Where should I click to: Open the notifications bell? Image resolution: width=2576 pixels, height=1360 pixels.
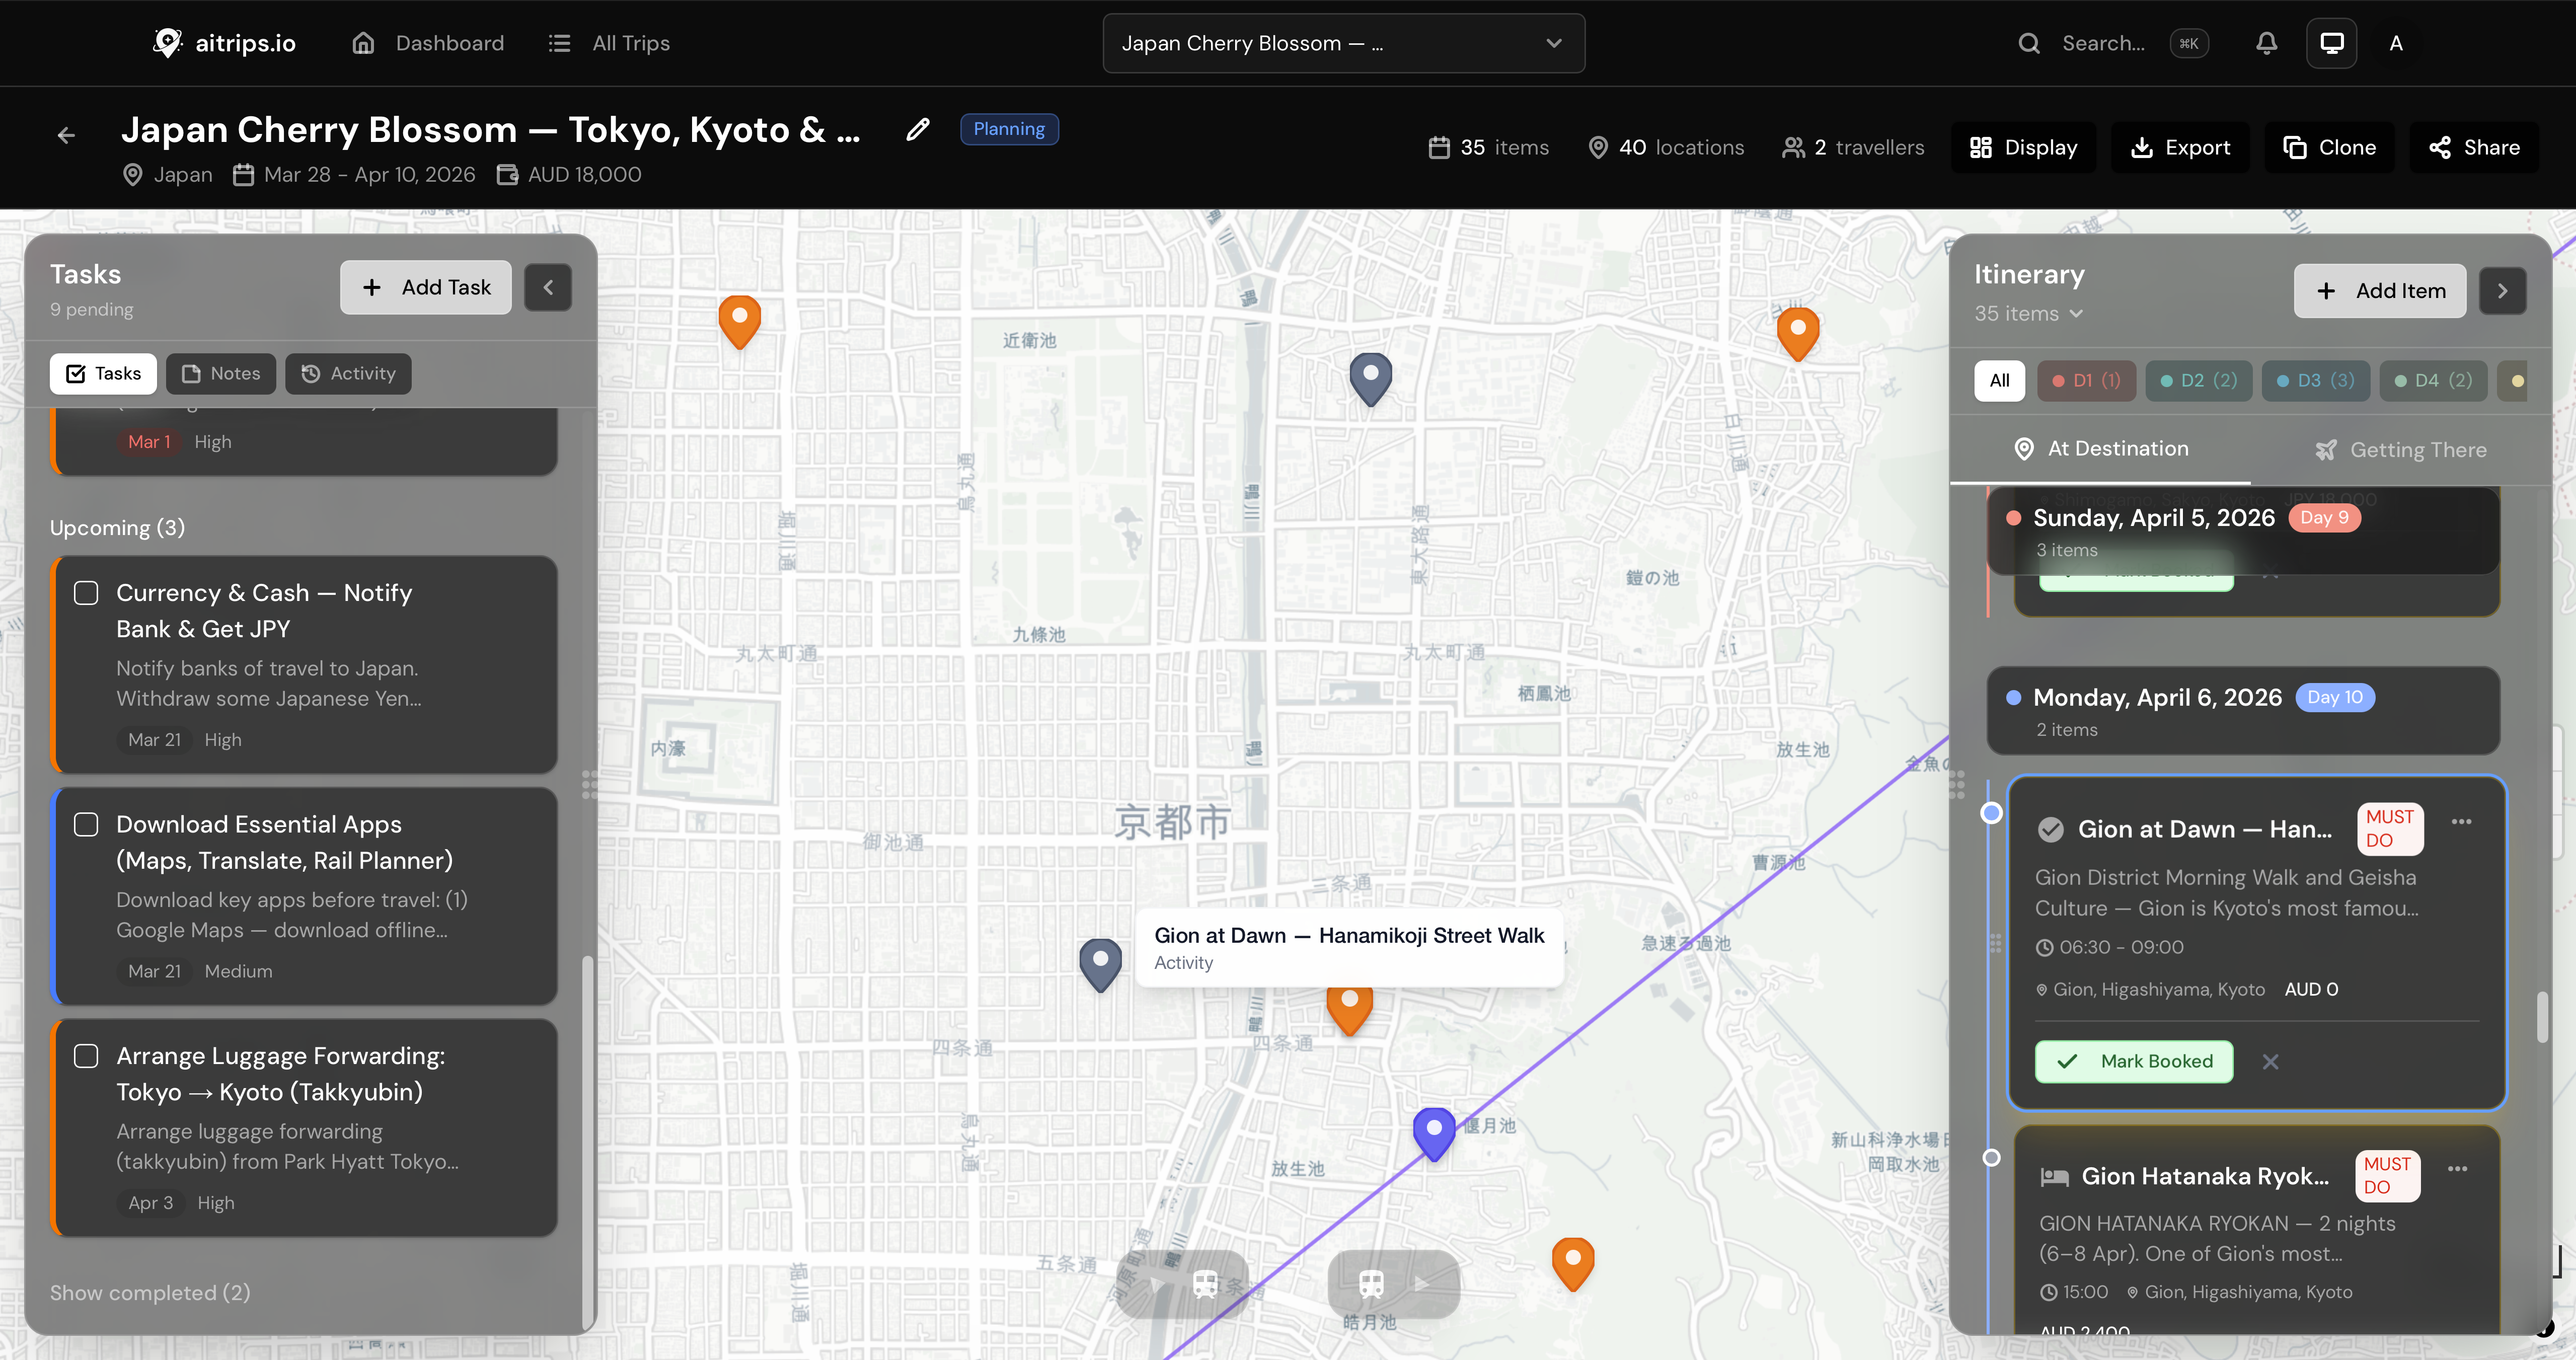click(2266, 43)
